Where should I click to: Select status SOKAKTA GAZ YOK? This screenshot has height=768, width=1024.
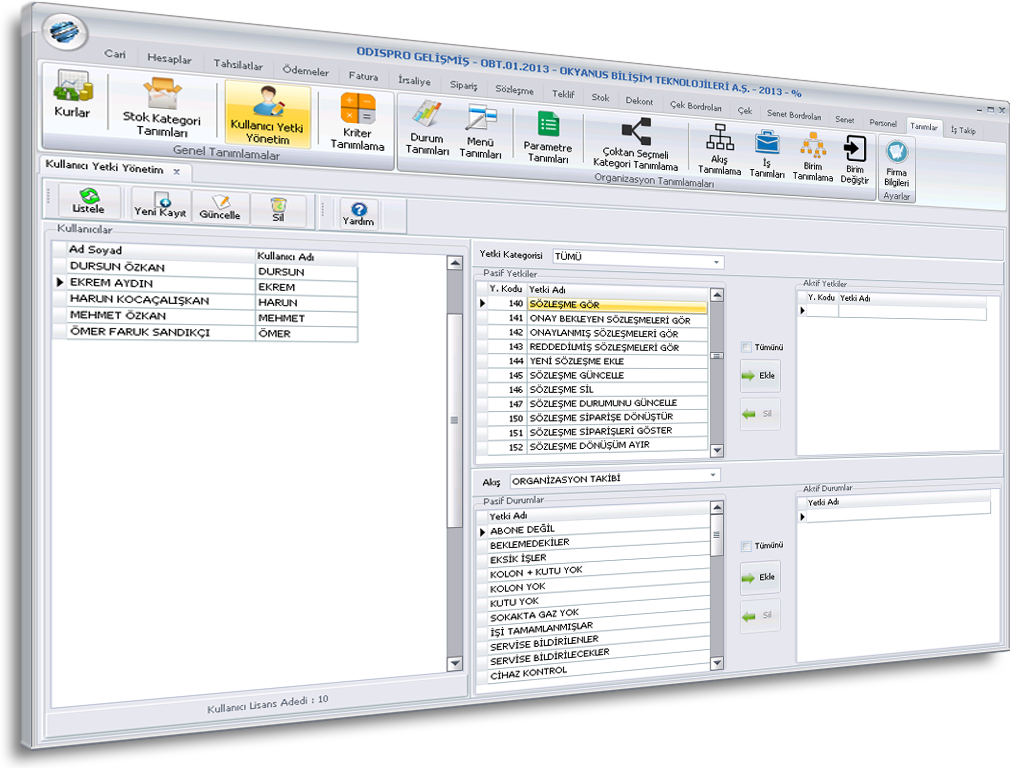pos(594,614)
